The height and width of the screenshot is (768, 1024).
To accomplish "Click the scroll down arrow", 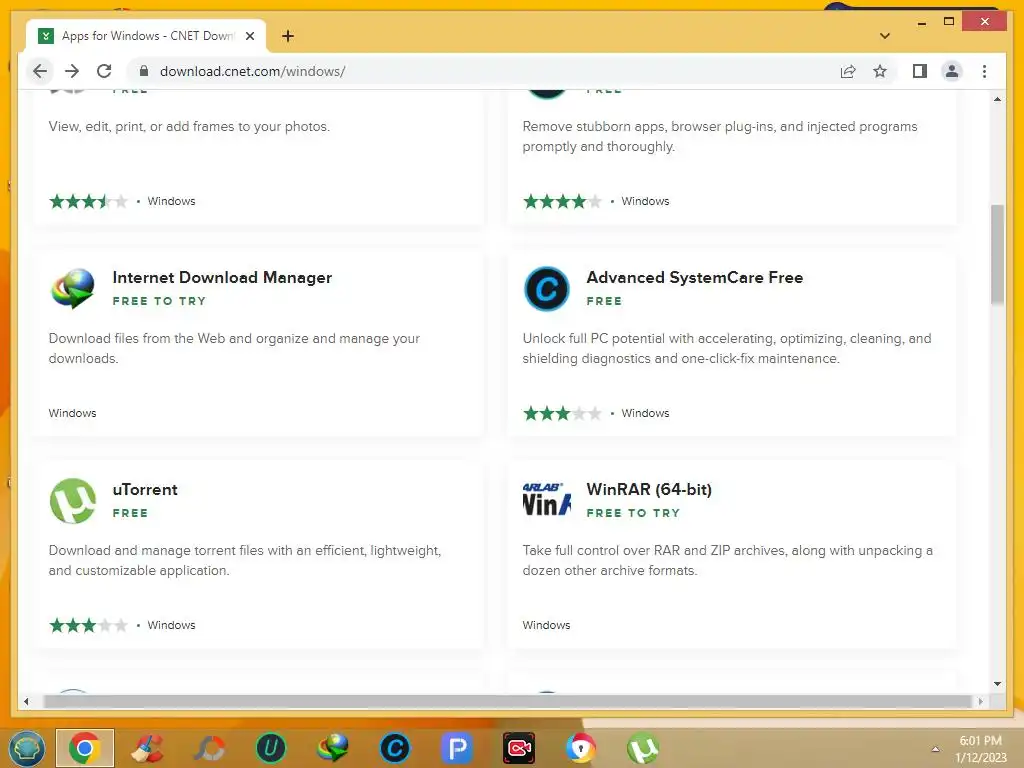I will pos(997,684).
